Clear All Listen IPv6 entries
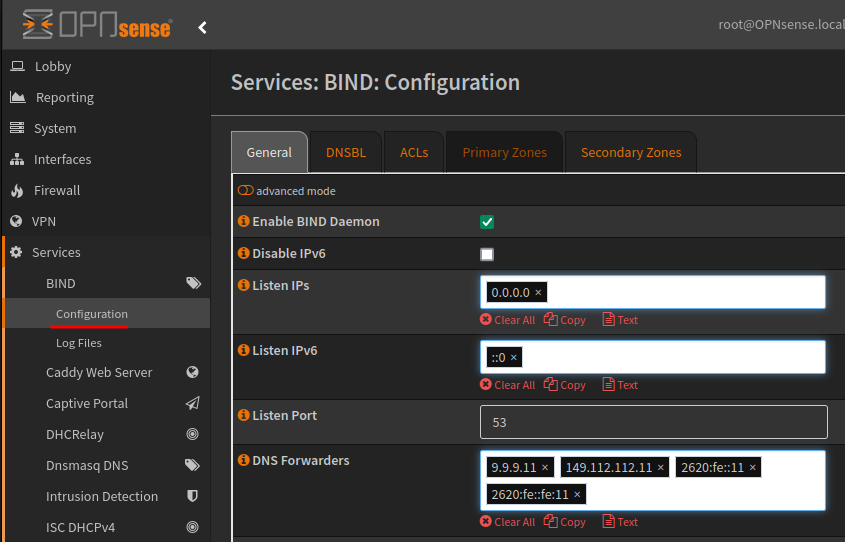The image size is (845, 542). (x=508, y=385)
